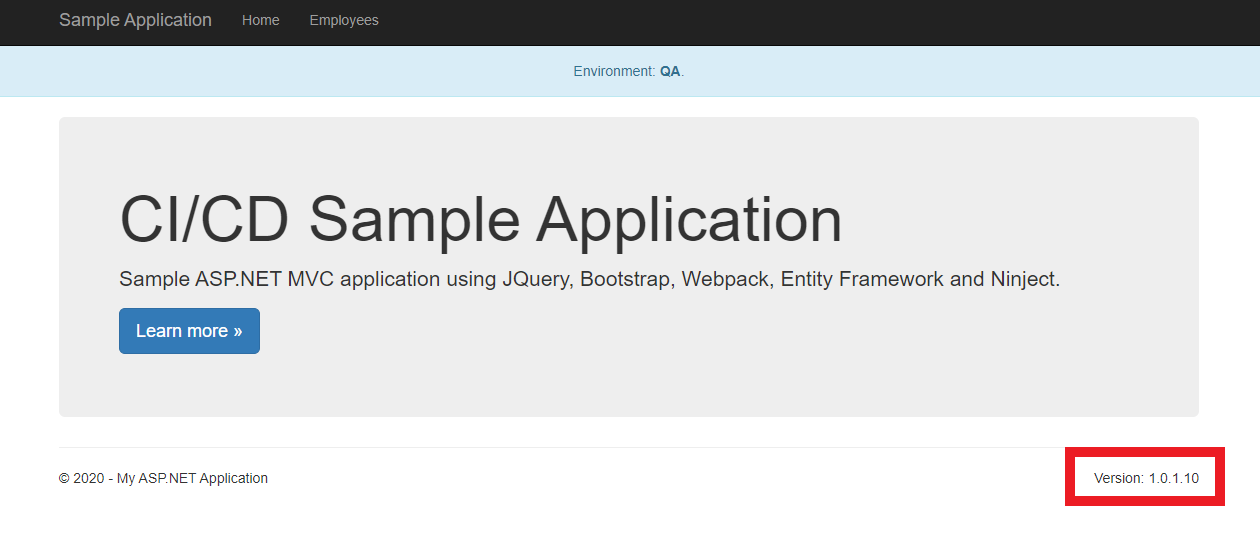Click the word Webpack in the description
1260x544 pixels.
(726, 279)
